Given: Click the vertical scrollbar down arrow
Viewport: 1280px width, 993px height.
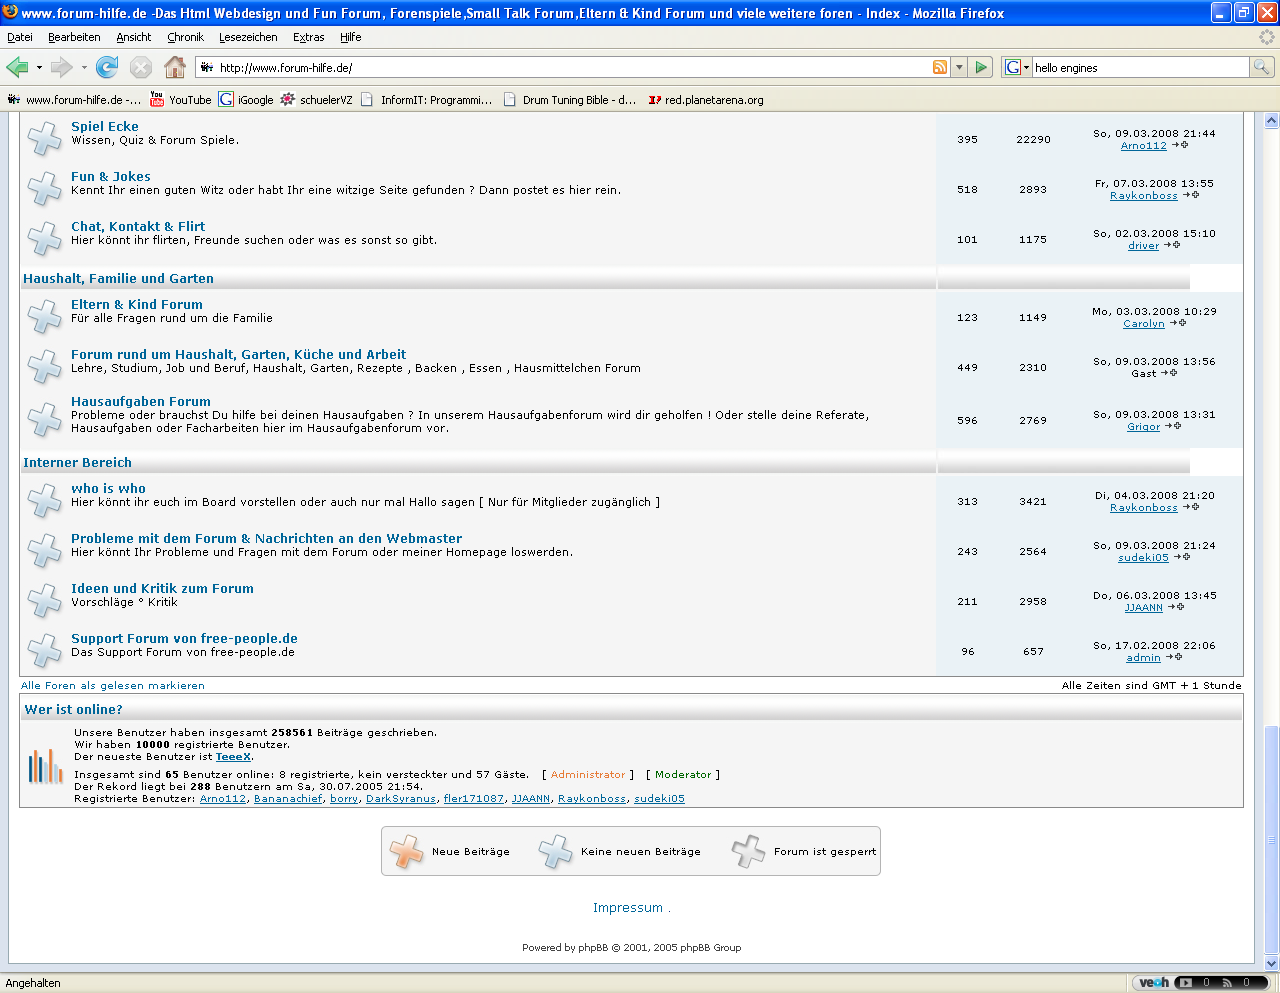Looking at the screenshot, I should point(1272,964).
